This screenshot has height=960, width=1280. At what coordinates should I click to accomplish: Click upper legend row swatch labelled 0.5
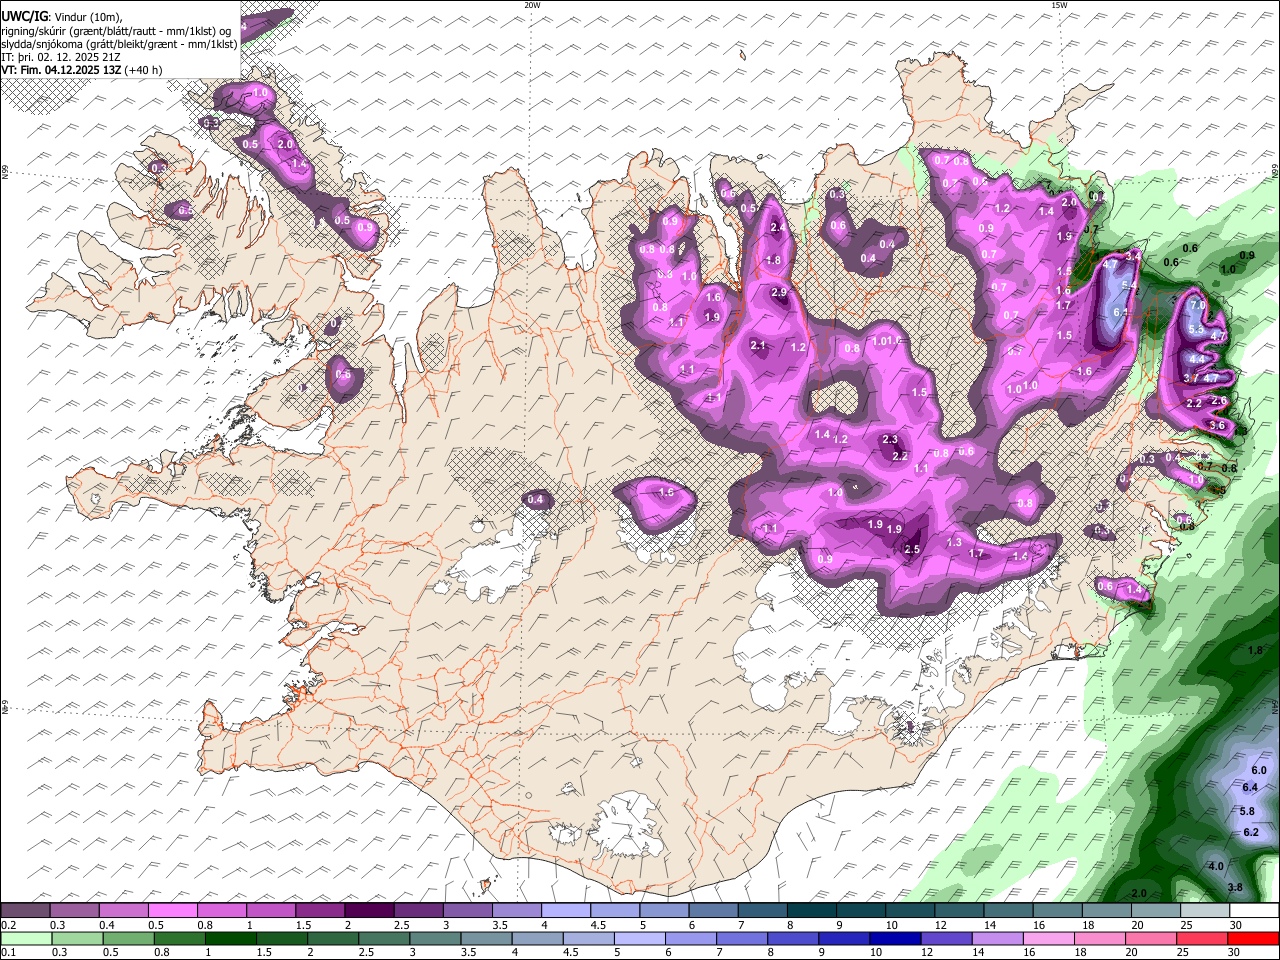click(172, 911)
